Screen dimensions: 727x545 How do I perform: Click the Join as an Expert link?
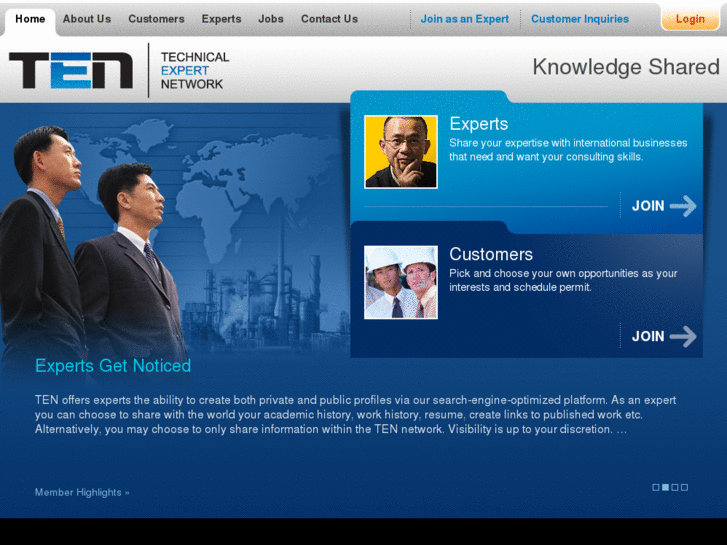pyautogui.click(x=464, y=19)
